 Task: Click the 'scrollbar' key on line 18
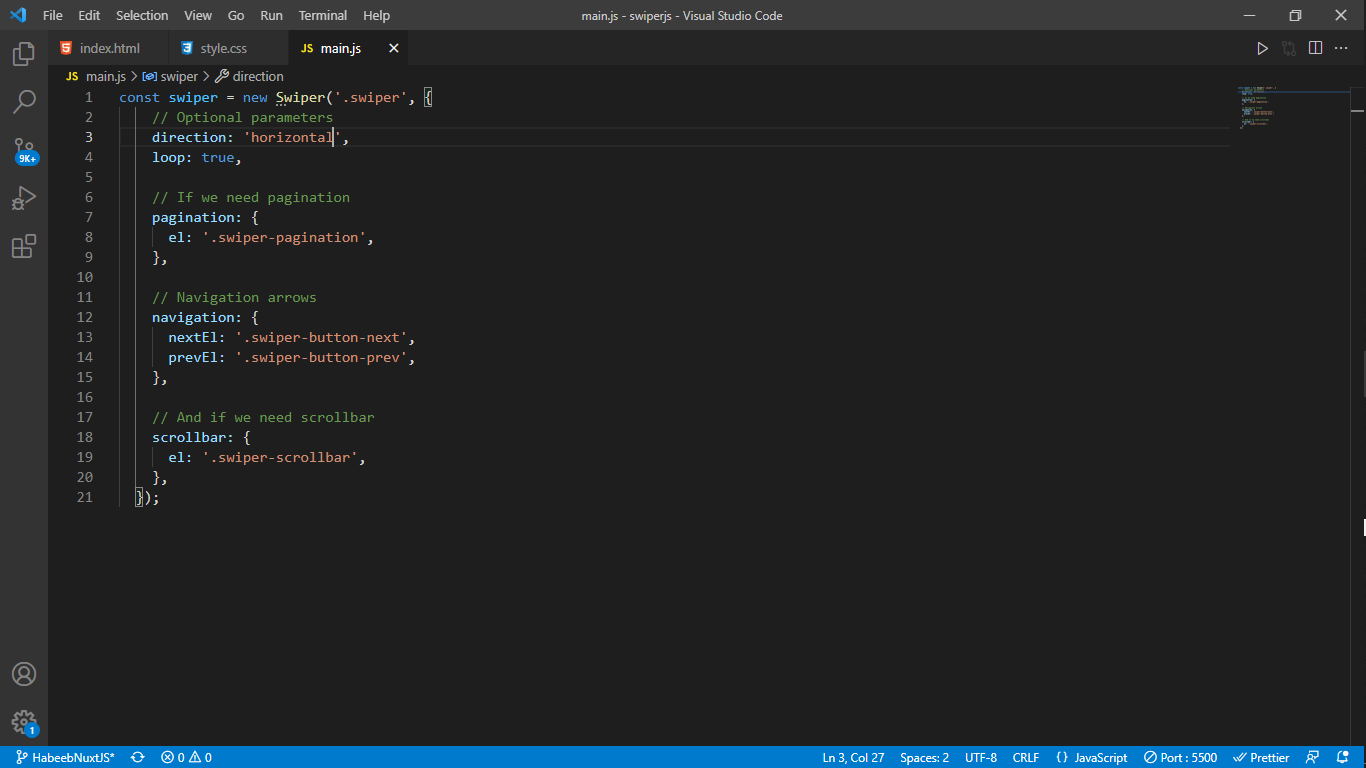tap(189, 437)
